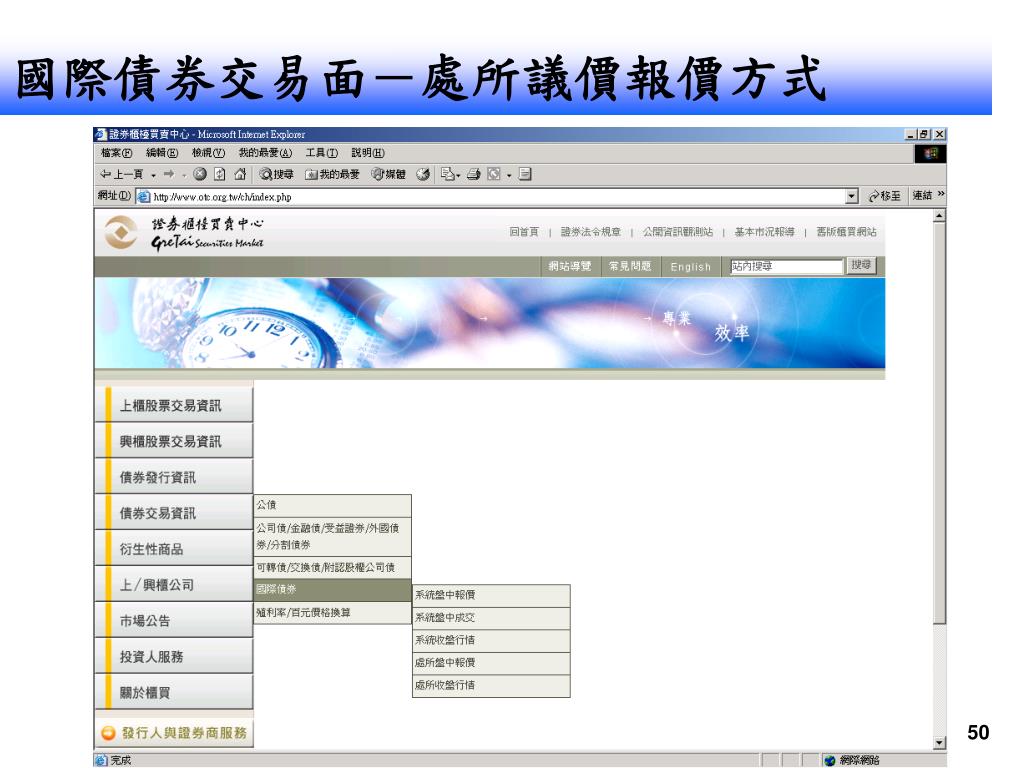1024x768 pixels.
Task: Click the Forward arrow toolbar button
Action: [x=169, y=174]
